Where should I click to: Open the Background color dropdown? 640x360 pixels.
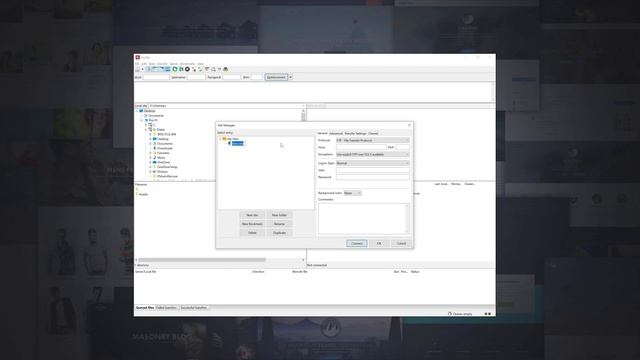pyautogui.click(x=352, y=193)
